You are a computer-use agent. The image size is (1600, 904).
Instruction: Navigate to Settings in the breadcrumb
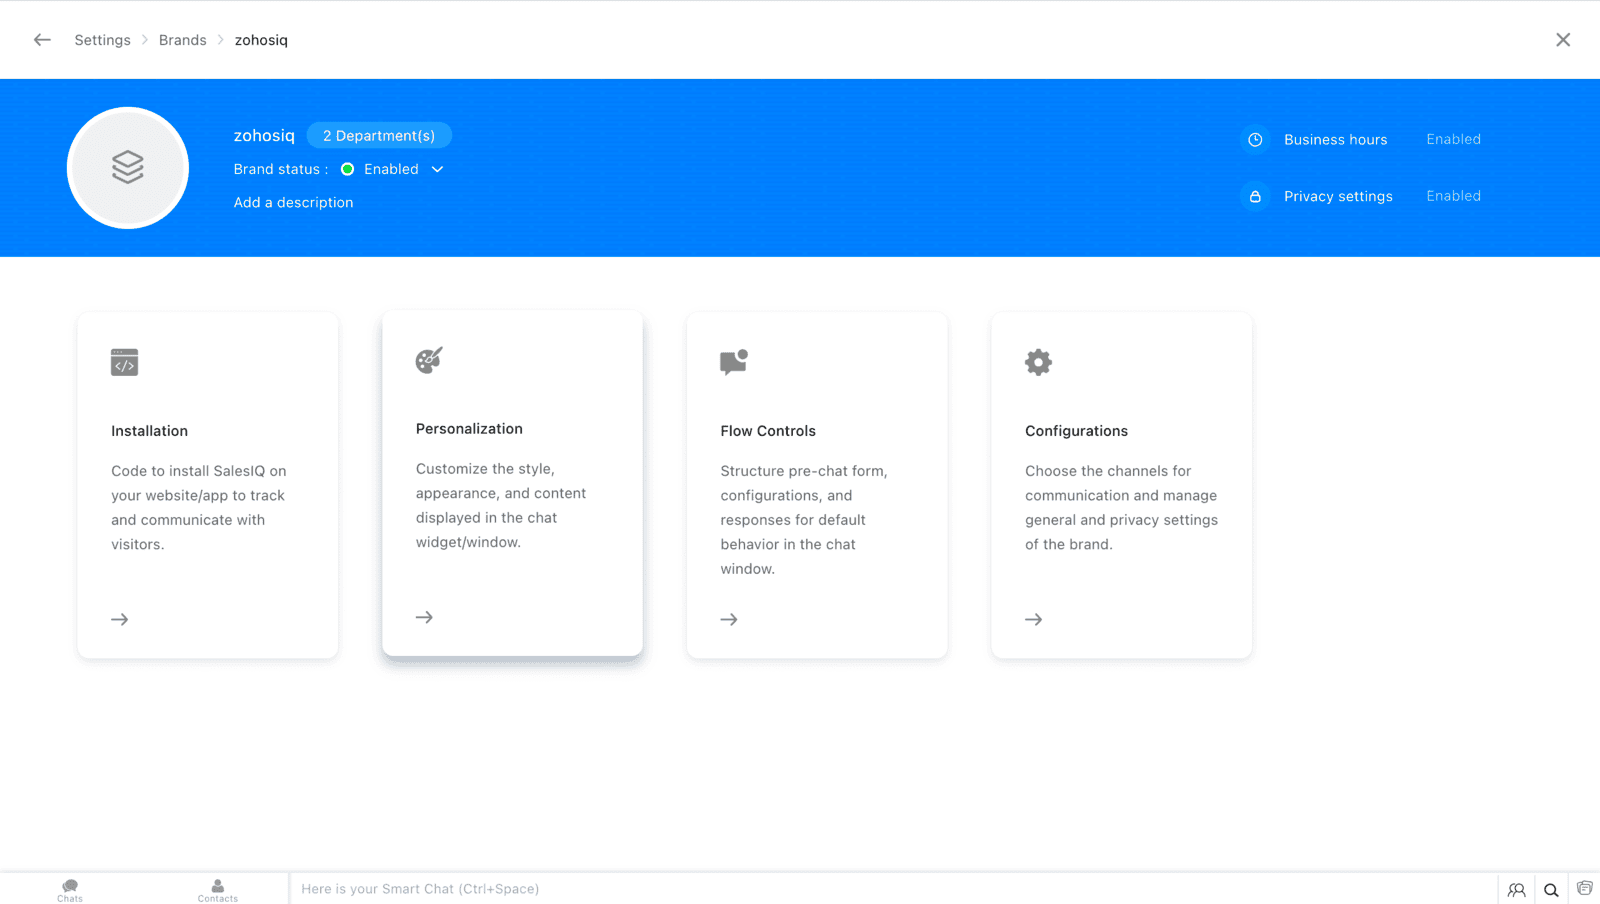click(102, 40)
